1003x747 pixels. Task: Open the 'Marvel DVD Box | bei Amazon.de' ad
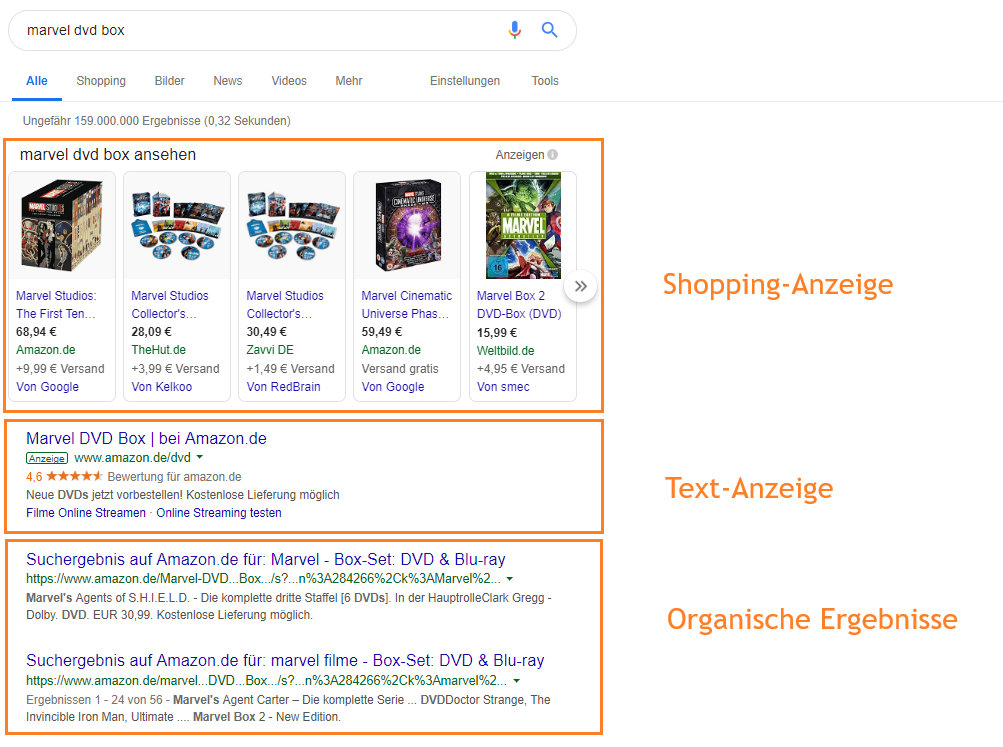click(x=146, y=439)
